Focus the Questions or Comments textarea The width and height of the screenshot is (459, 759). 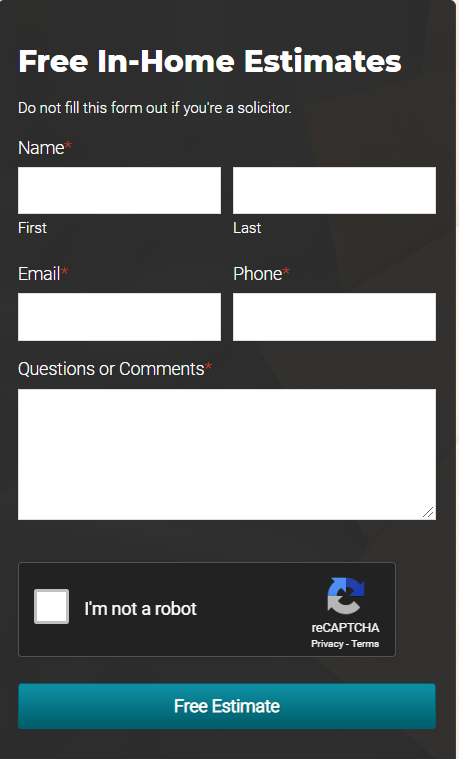point(227,455)
